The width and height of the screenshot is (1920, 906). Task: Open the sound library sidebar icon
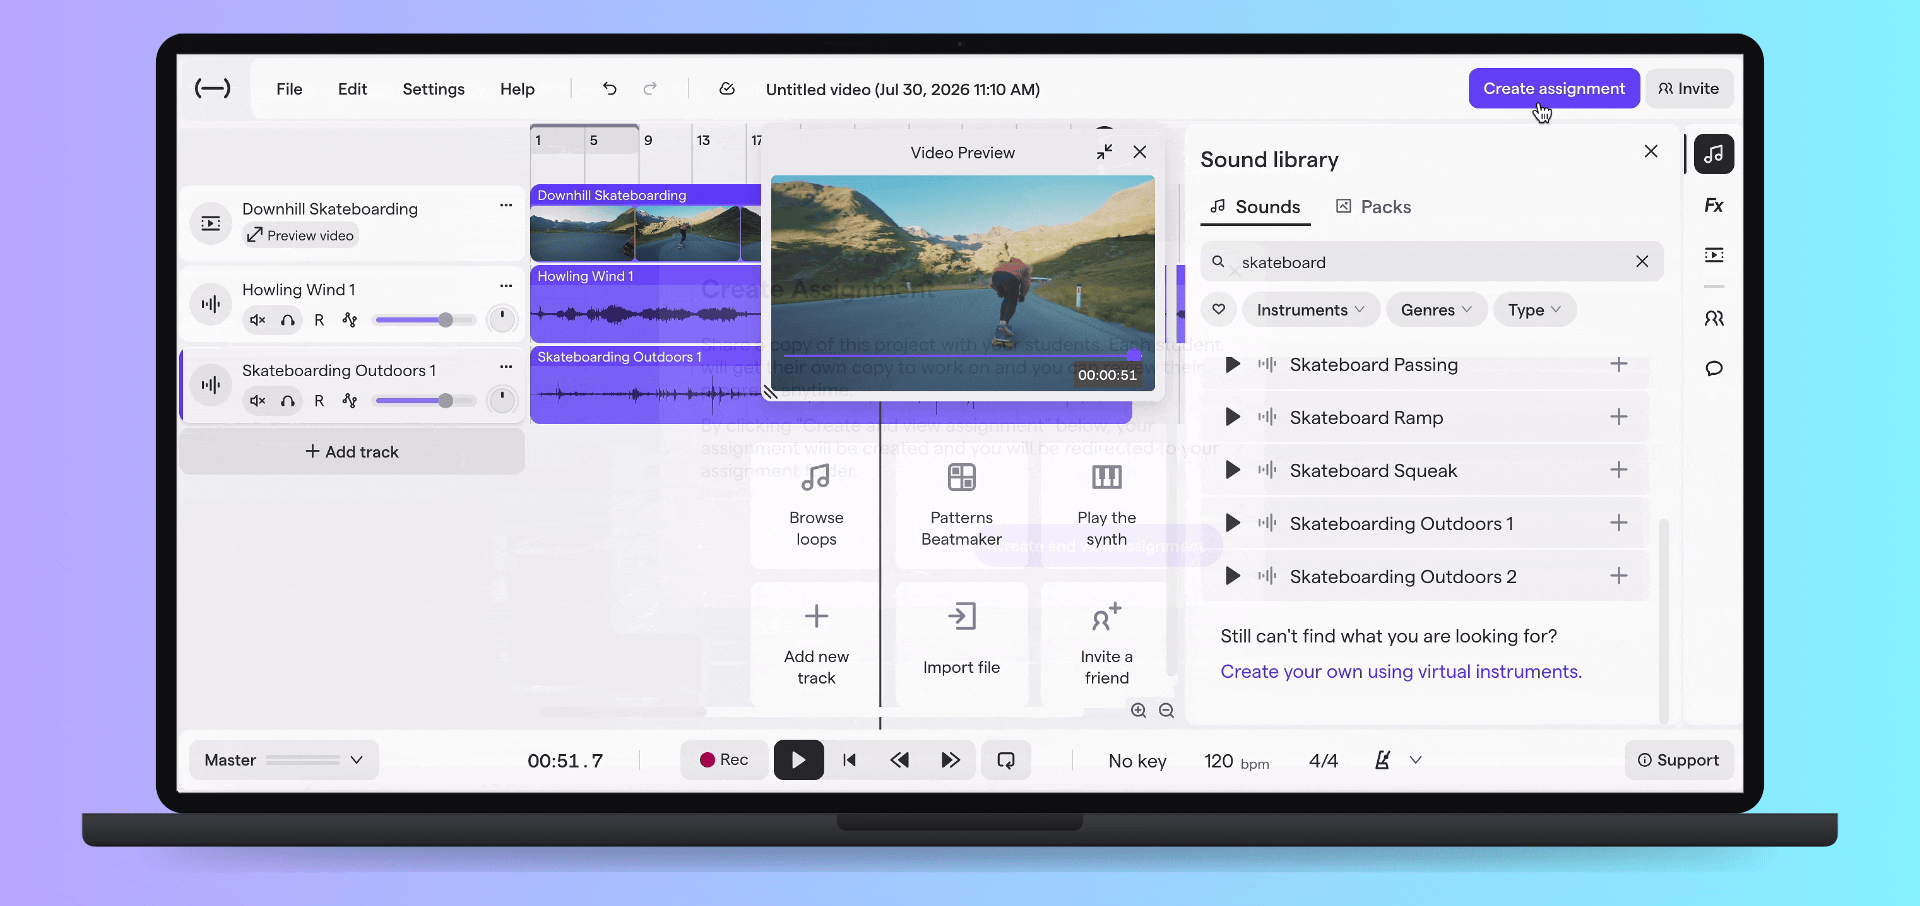point(1714,154)
